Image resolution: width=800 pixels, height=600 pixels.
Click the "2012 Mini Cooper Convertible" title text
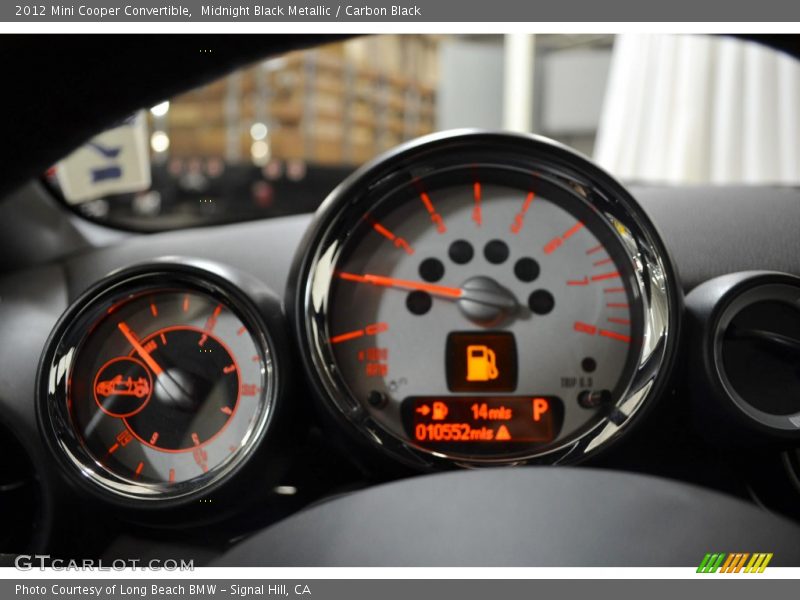[x=103, y=10]
